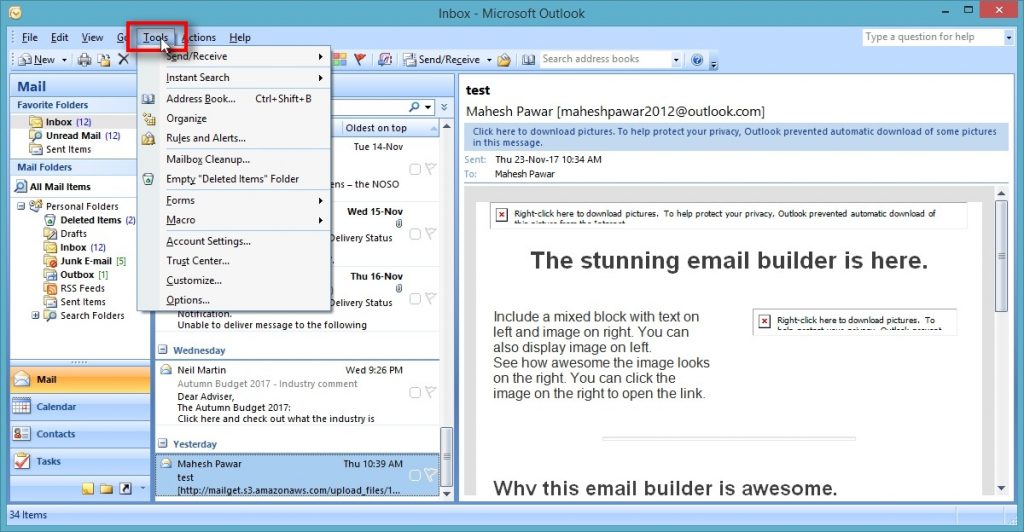Open the Shortcuts icon at pane bottom
Viewport: 1024px width, 532px height.
coord(125,488)
